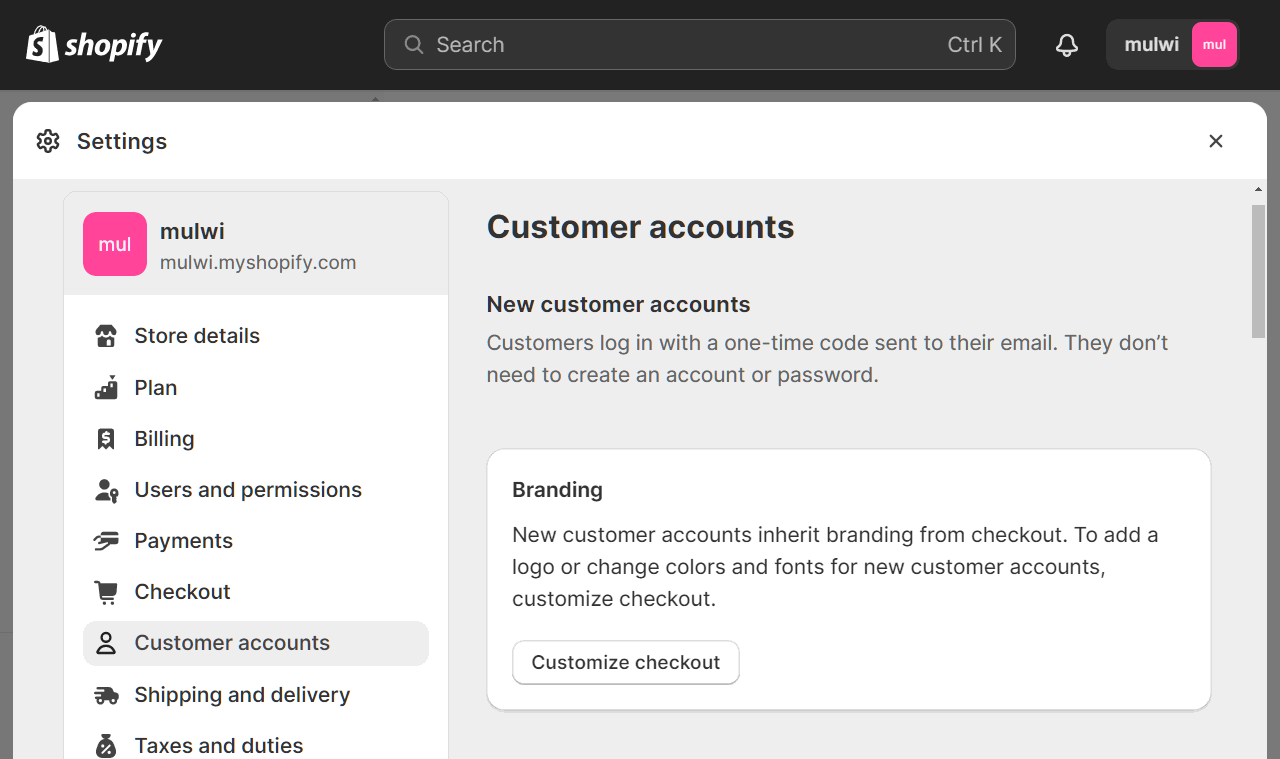The image size is (1280, 759).
Task: Click the search bar
Action: [x=700, y=45]
